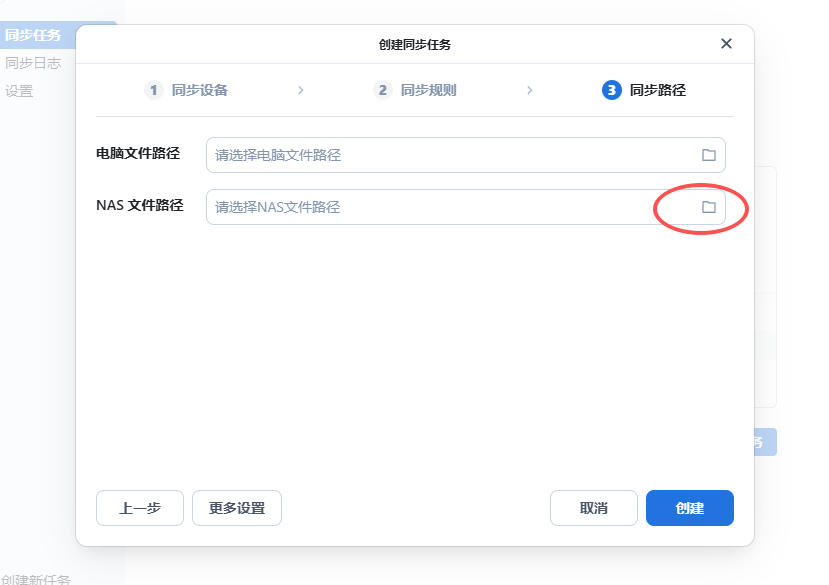Click the 取消 button

594,508
